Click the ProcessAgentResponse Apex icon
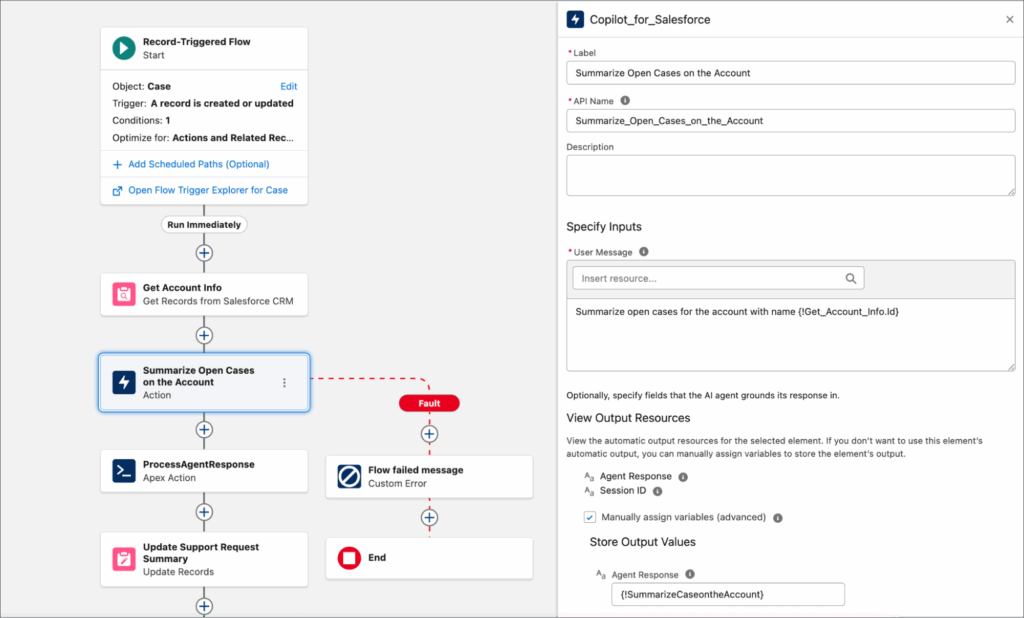The height and width of the screenshot is (618, 1024). pyautogui.click(x=123, y=470)
